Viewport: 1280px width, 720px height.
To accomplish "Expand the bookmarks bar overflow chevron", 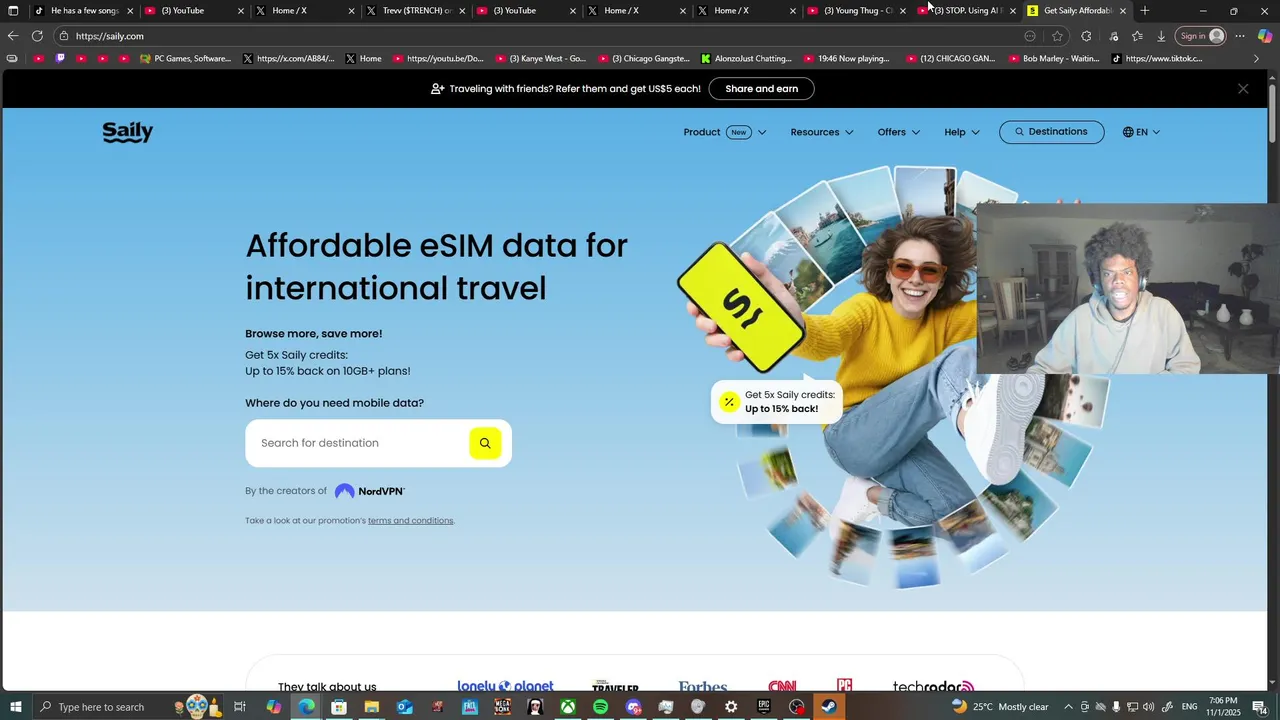I will coord(1257,59).
